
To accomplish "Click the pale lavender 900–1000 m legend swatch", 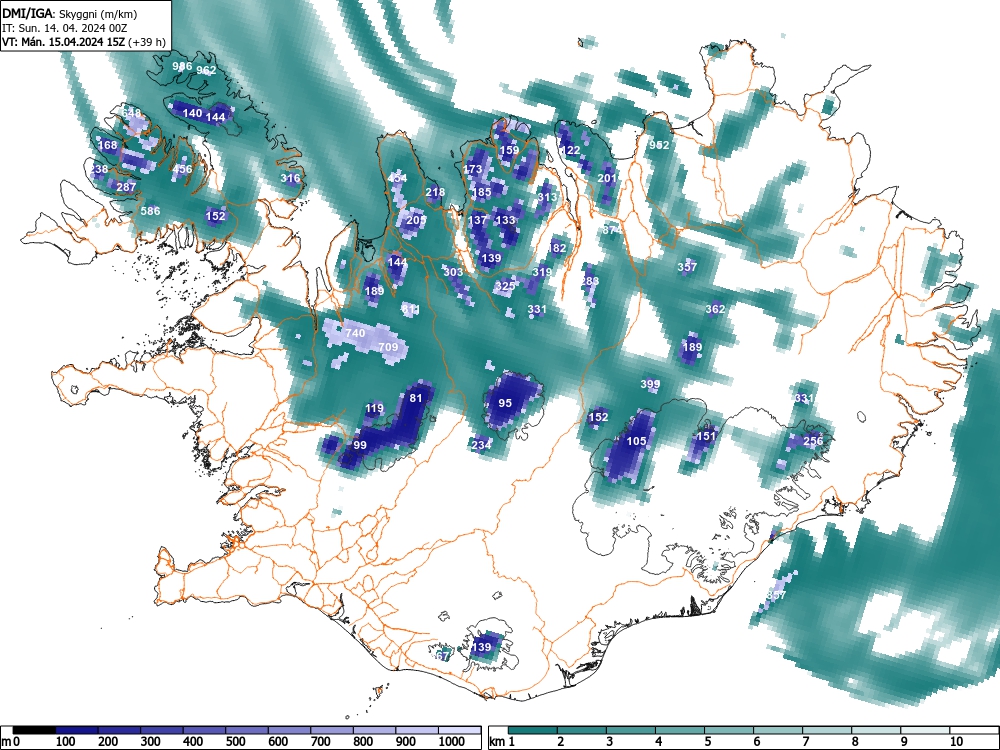I will (x=417, y=730).
